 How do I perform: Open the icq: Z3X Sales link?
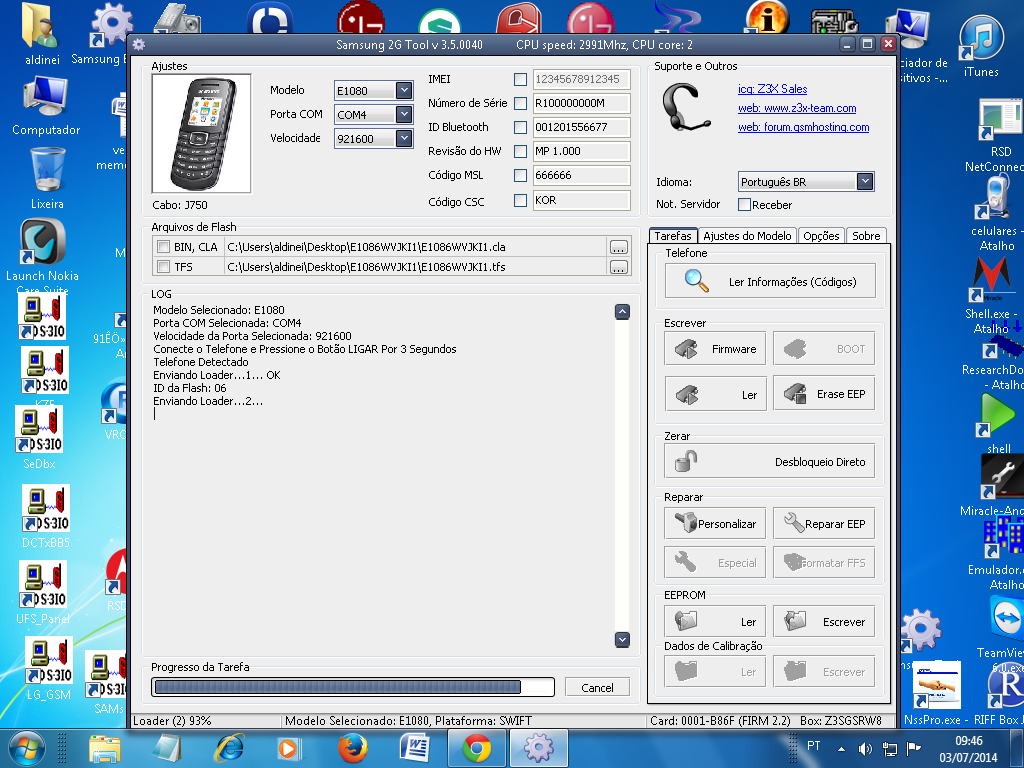(773, 89)
